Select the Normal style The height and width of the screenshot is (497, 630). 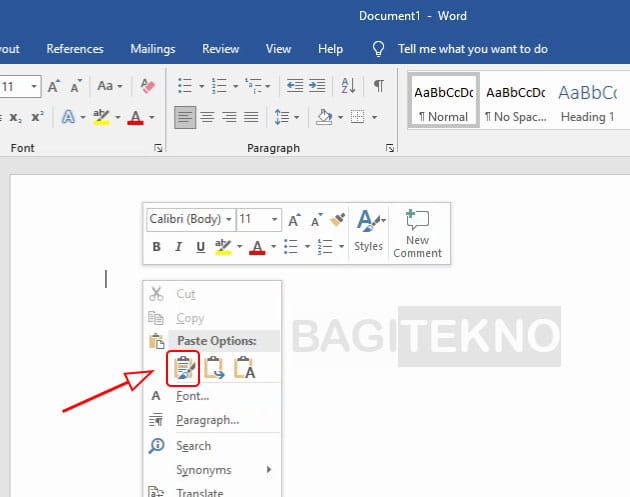pos(444,100)
